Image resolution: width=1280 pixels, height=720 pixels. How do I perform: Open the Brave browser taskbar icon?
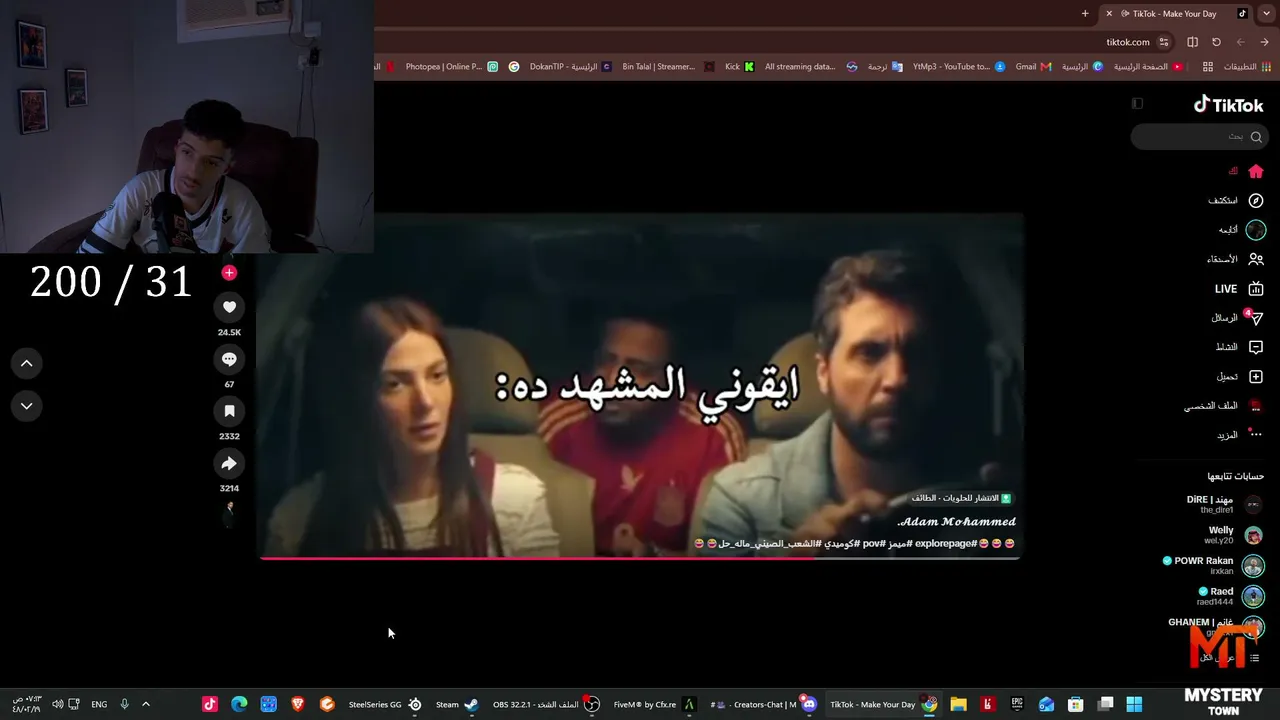tap(297, 704)
